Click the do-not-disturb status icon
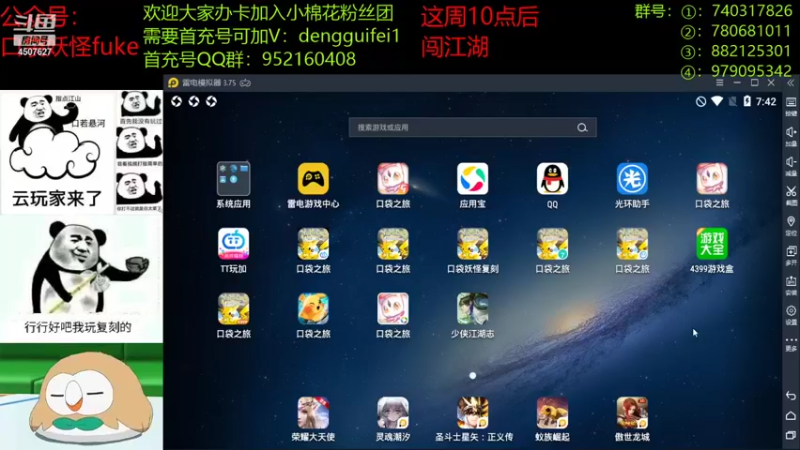 coord(701,102)
